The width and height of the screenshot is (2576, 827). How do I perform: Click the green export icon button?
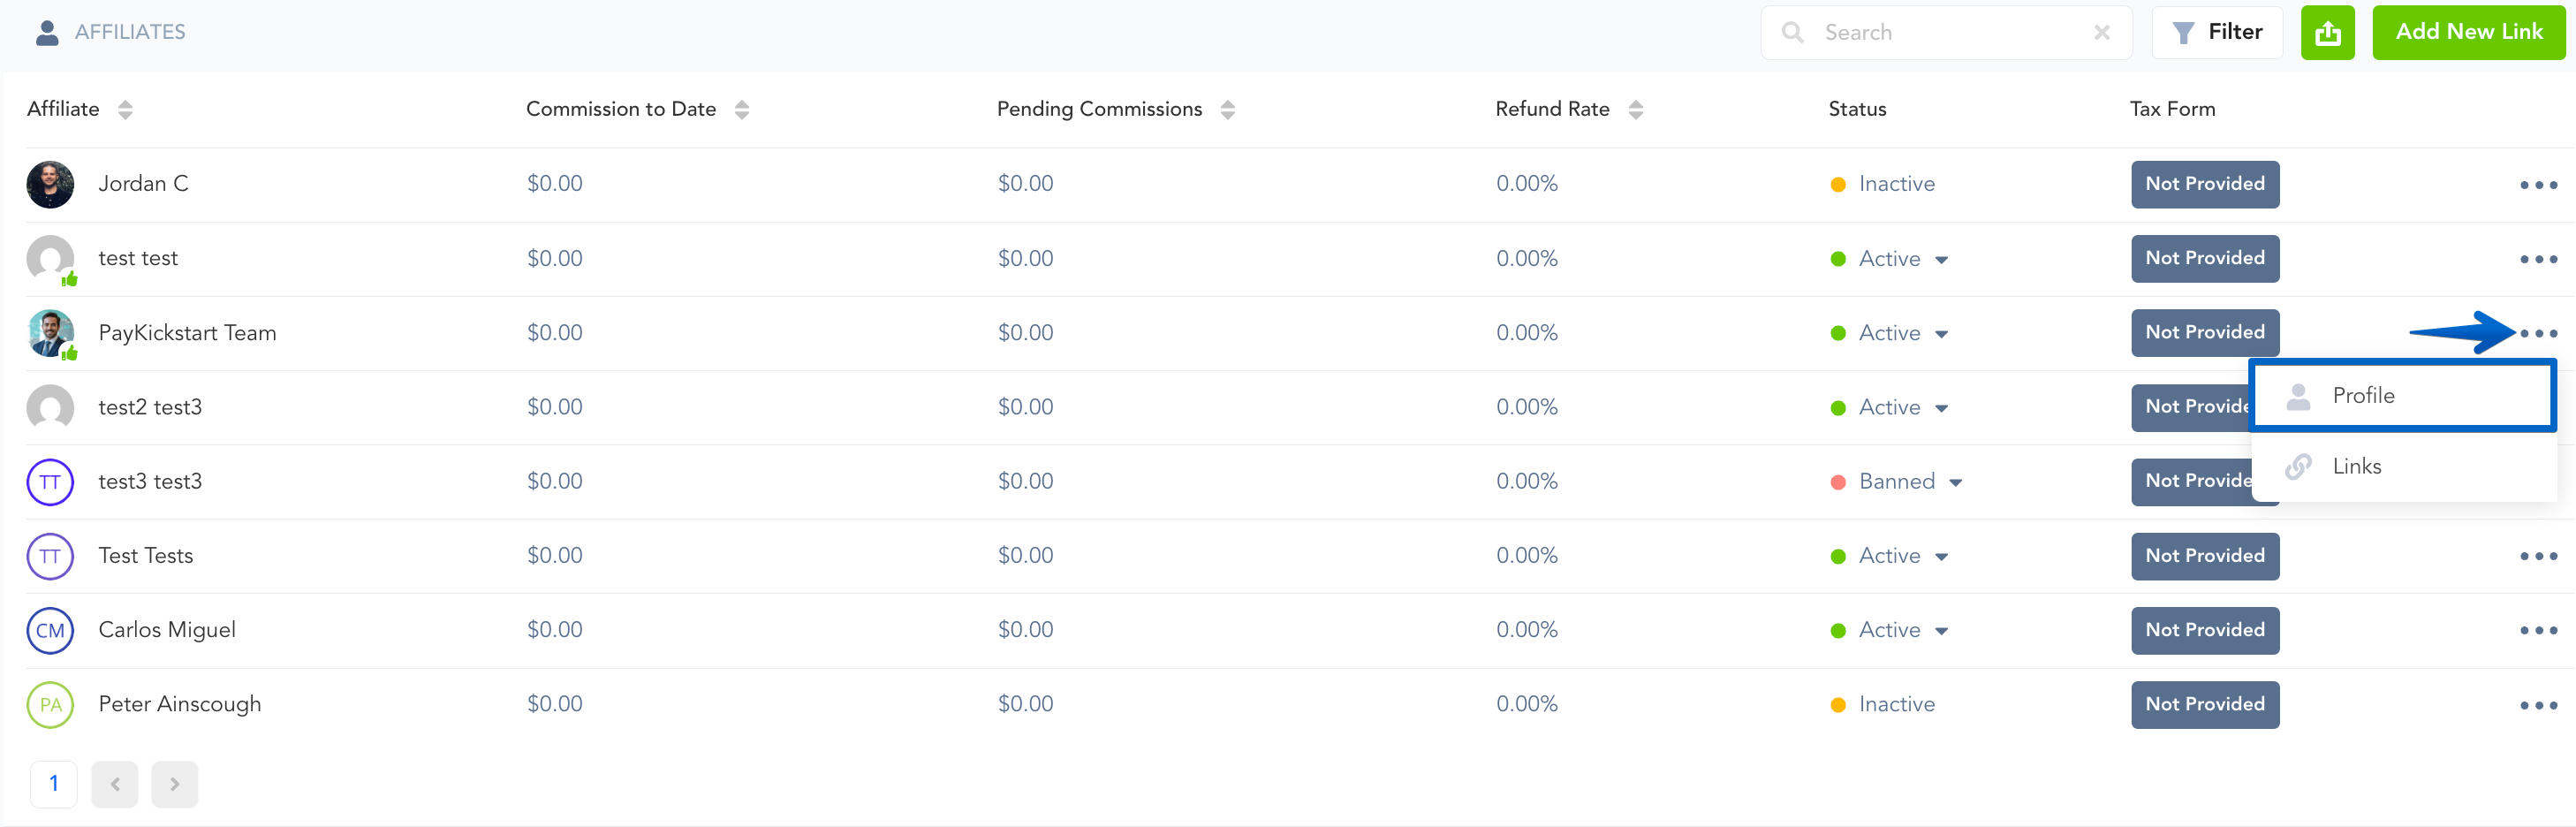2326,33
